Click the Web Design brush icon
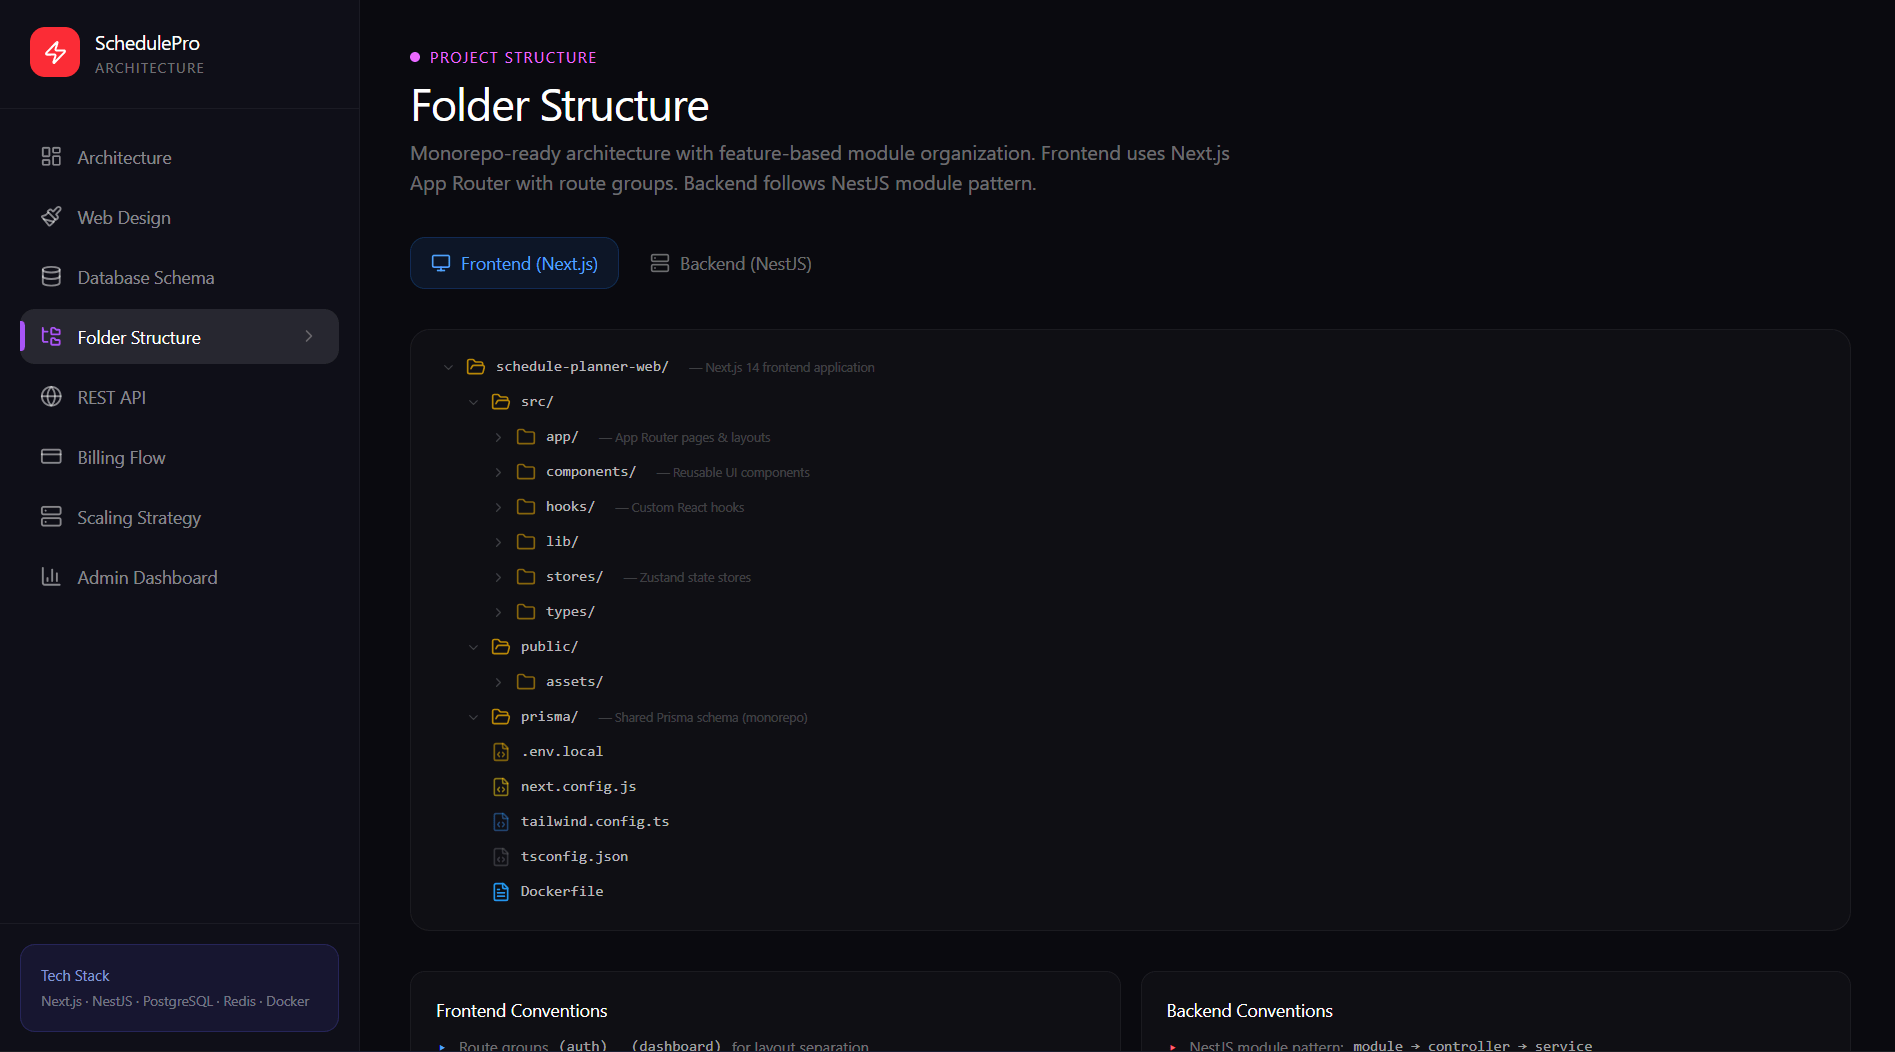Image resolution: width=1895 pixels, height=1052 pixels. (x=52, y=217)
